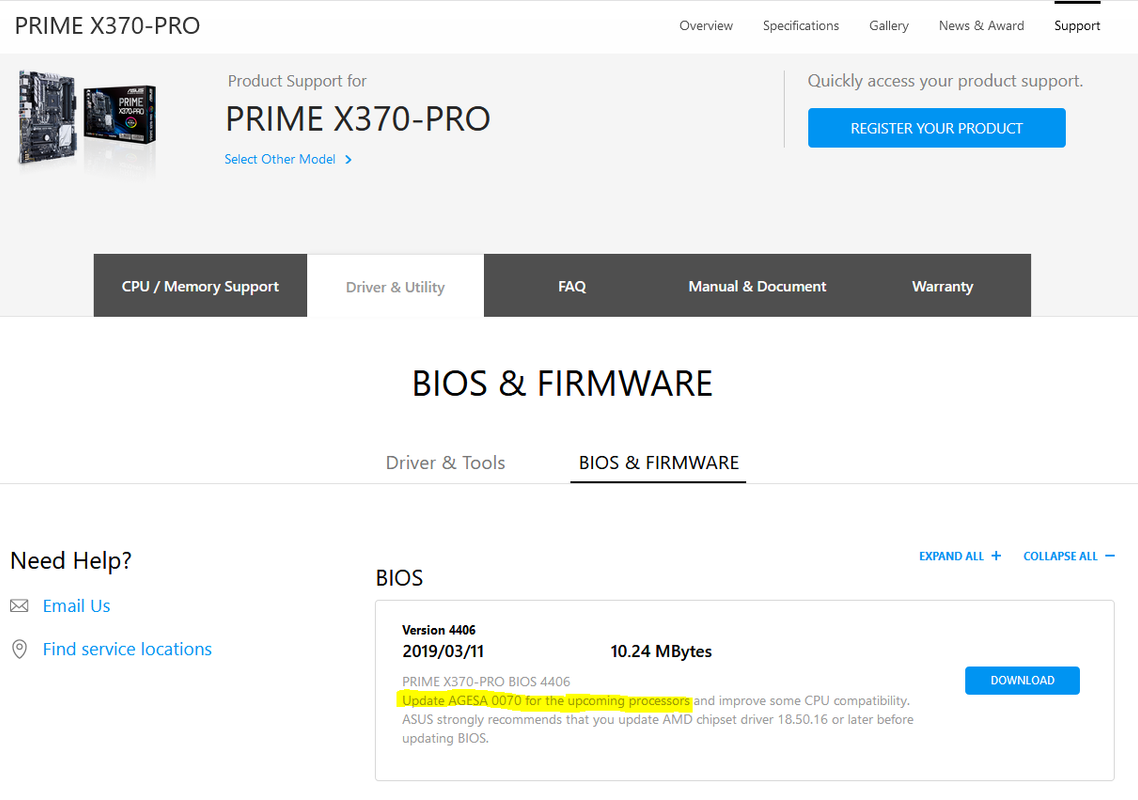
Task: Click Select Other Model link
Action: click(x=279, y=159)
